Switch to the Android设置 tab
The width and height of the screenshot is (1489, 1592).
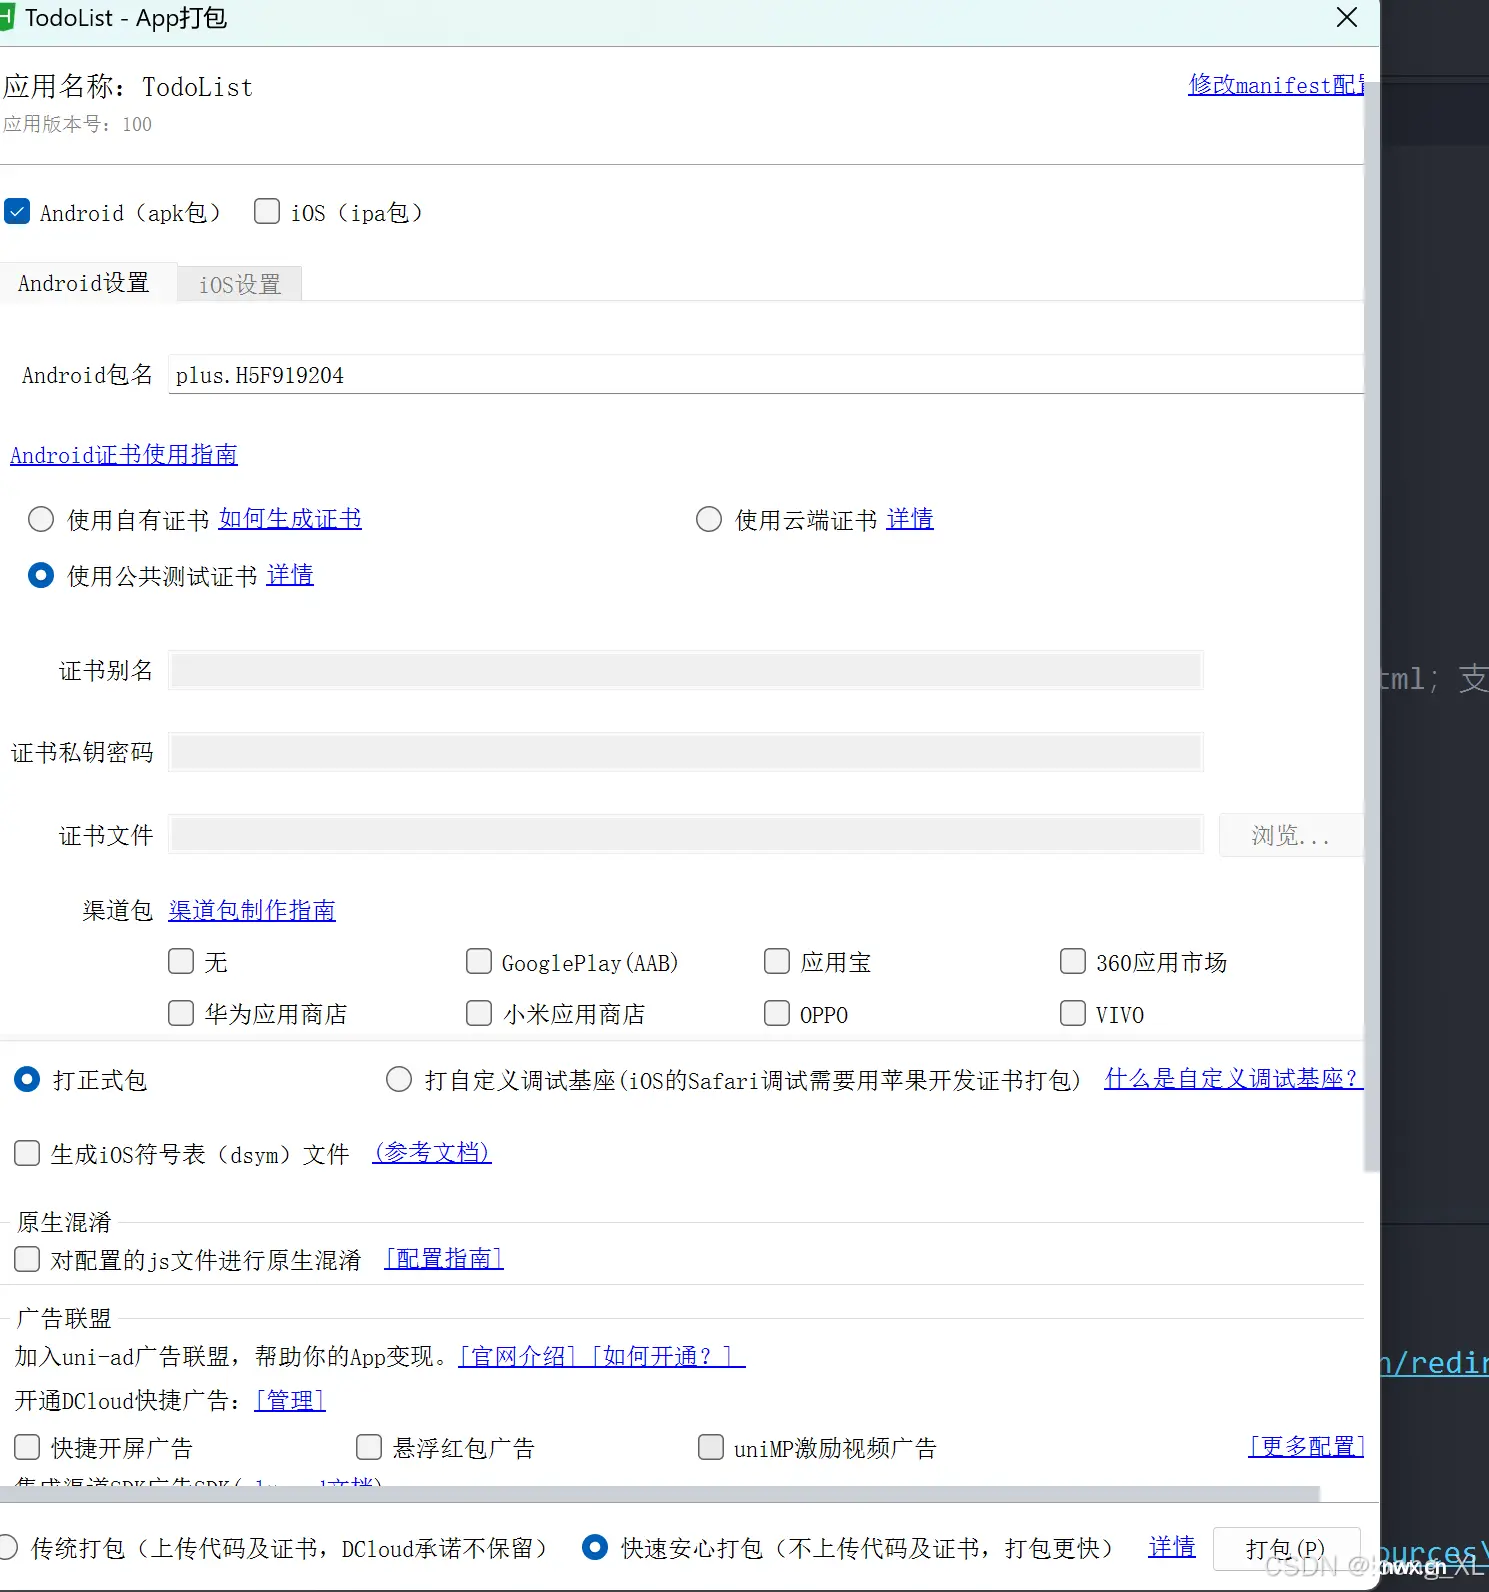click(84, 283)
